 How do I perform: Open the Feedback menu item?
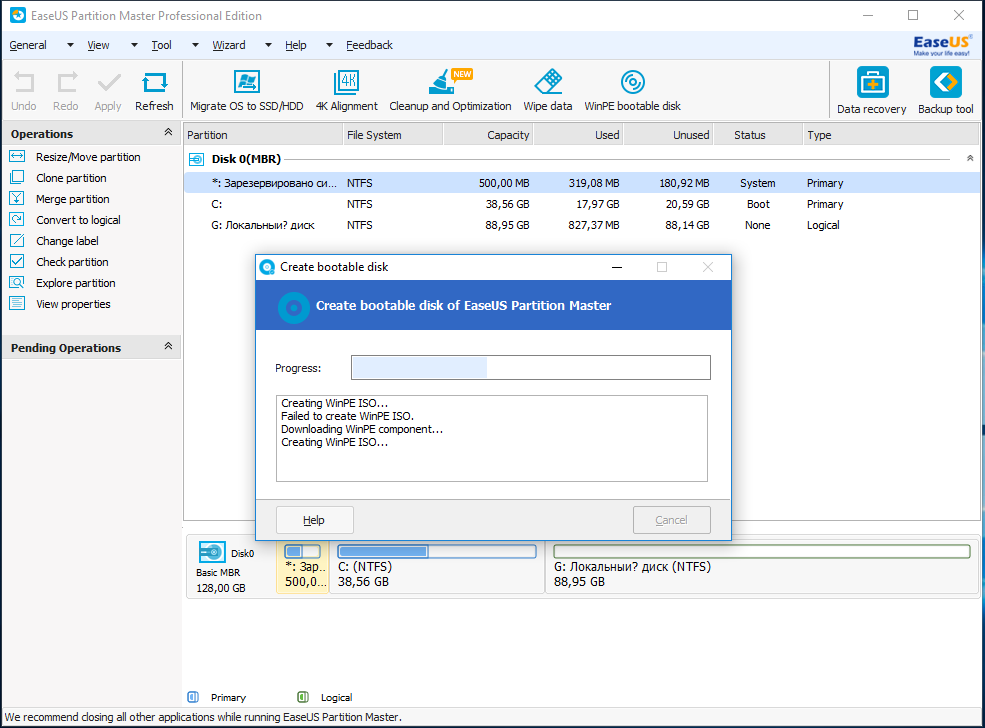[x=369, y=45]
